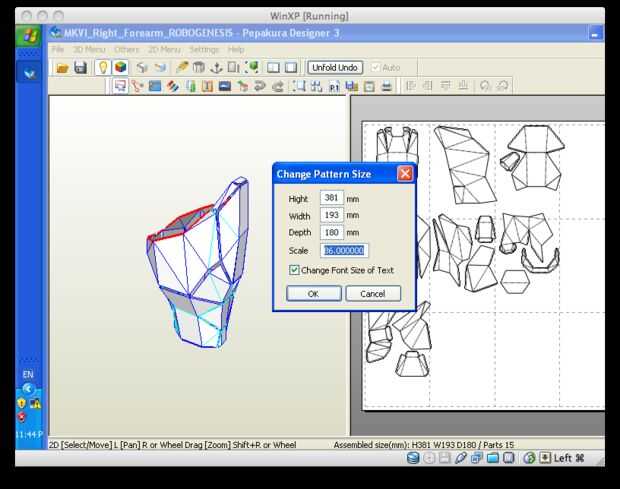
Task: Click the green edit flaps icon
Action: point(190,86)
